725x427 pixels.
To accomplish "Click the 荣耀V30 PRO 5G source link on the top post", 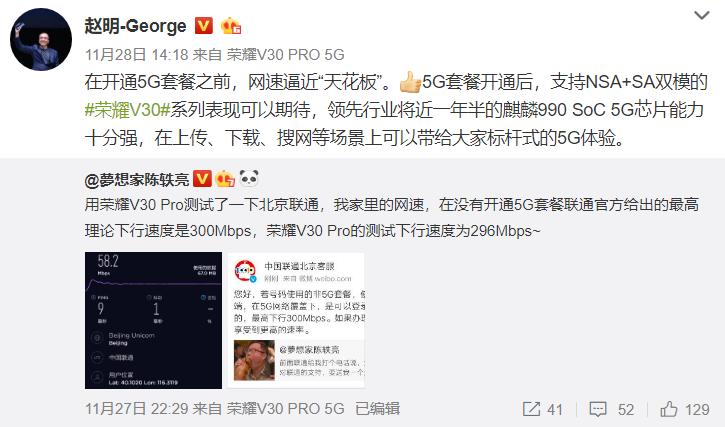I will click(x=286, y=55).
